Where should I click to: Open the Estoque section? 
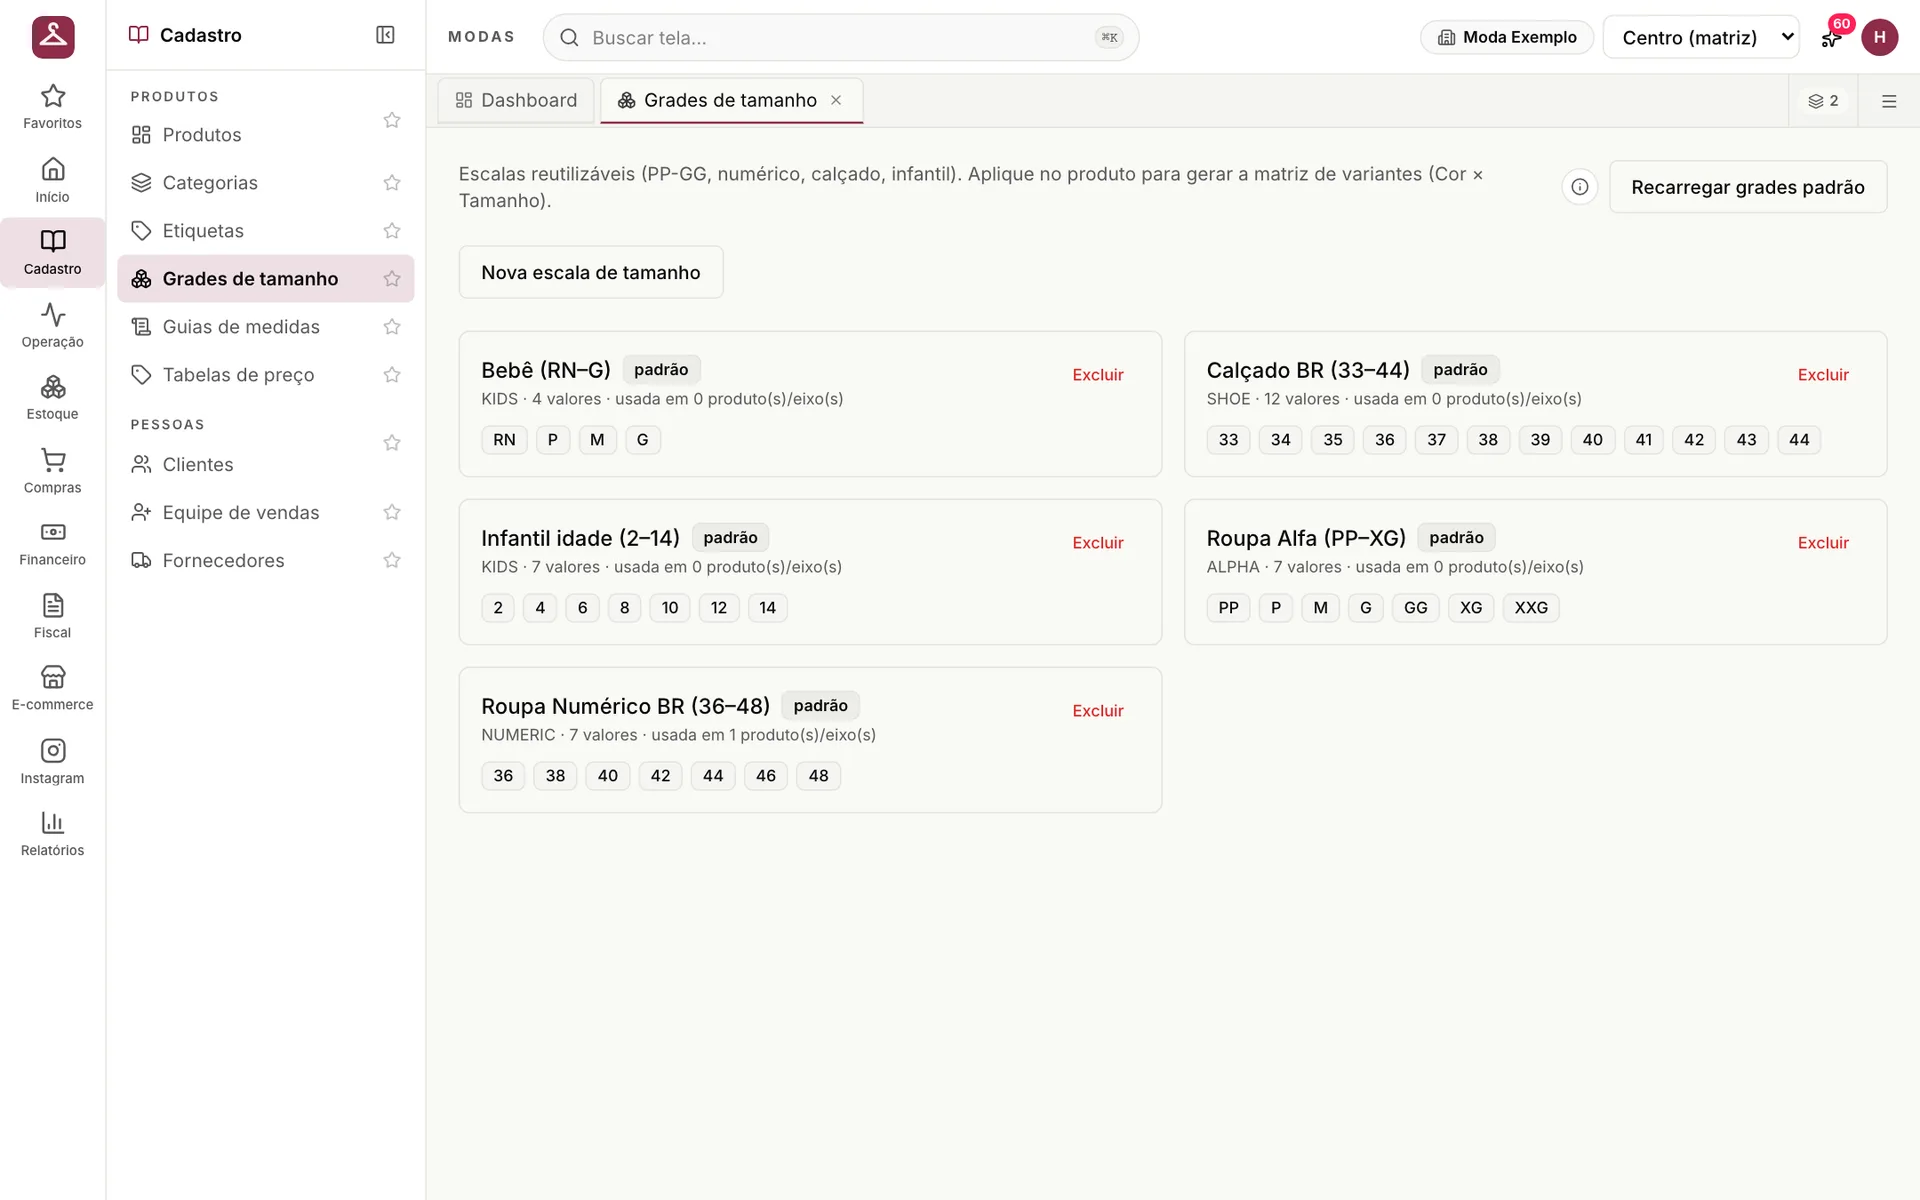click(x=52, y=398)
